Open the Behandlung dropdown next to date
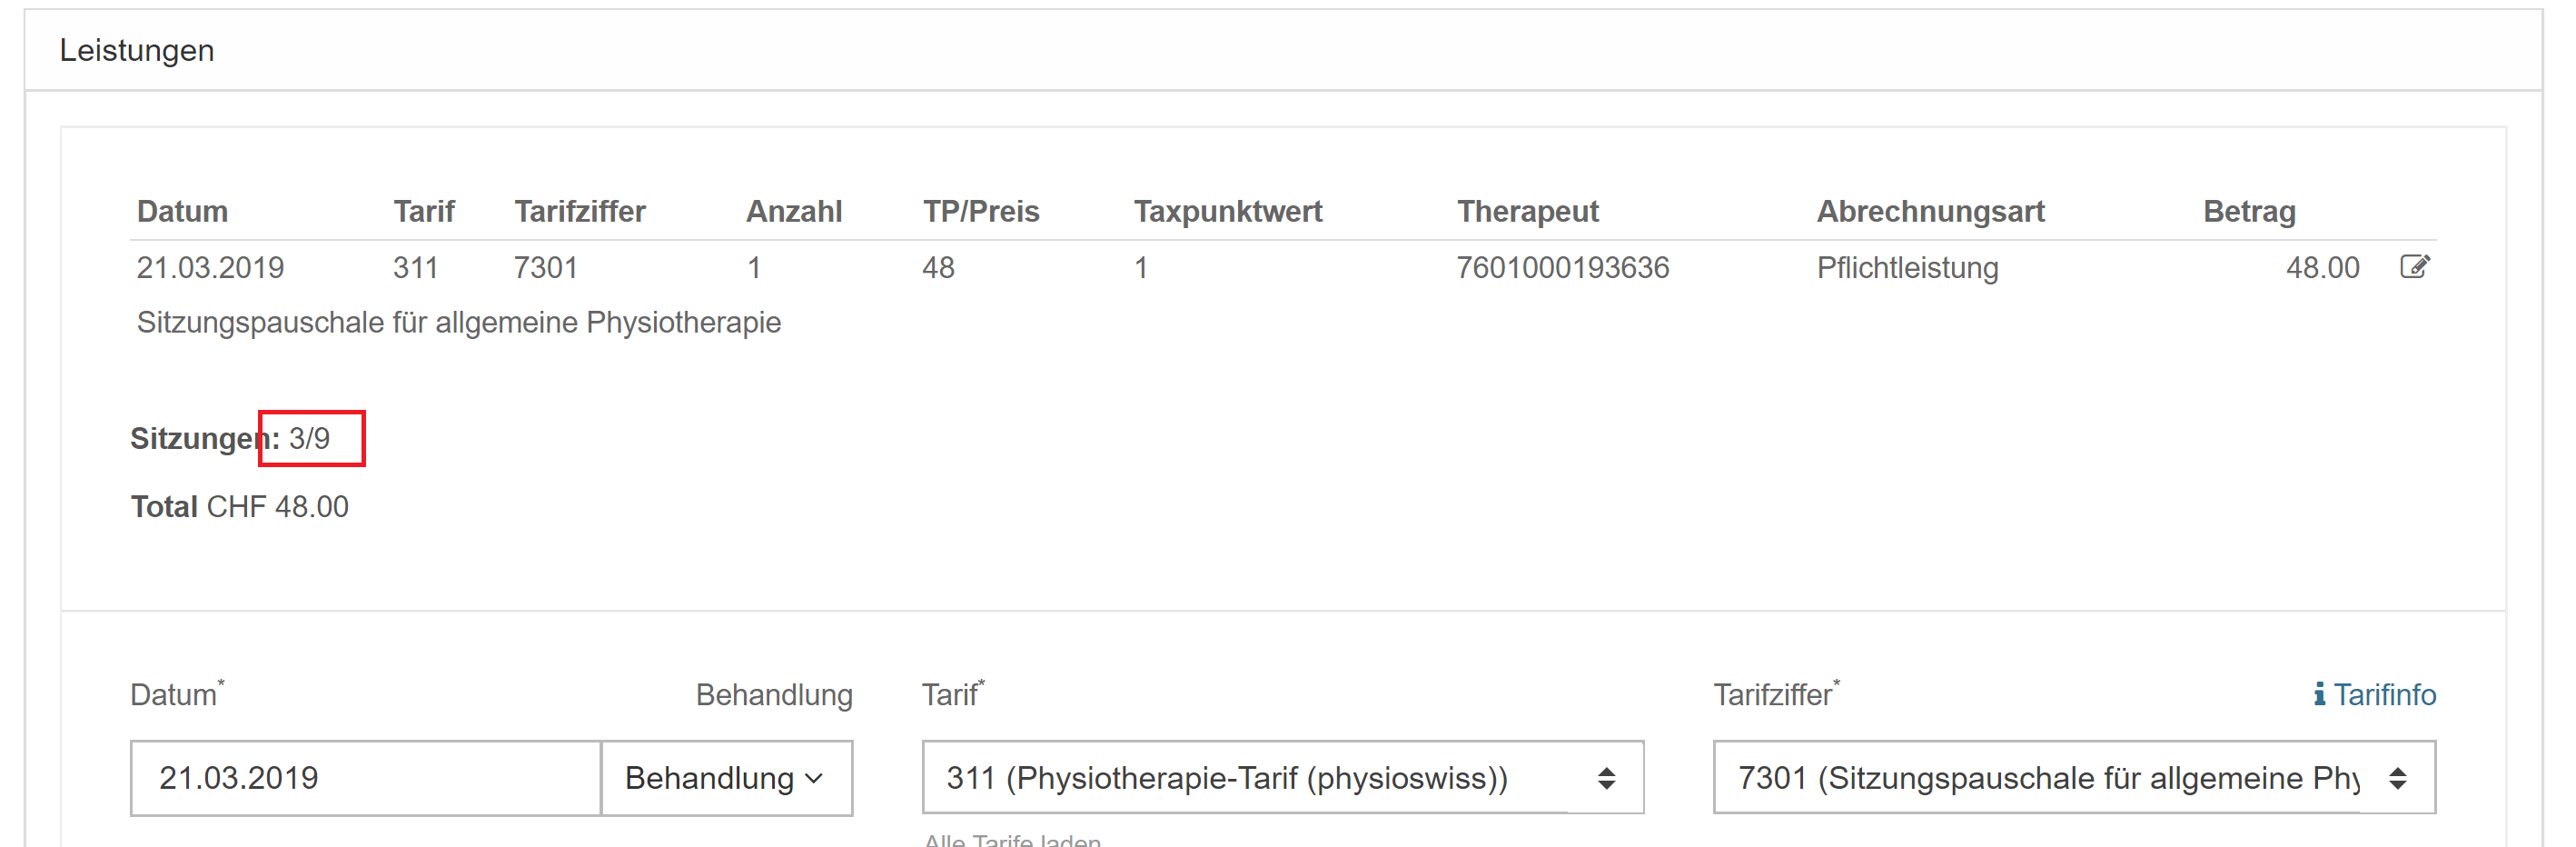Image resolution: width=2576 pixels, height=847 pixels. tap(727, 778)
